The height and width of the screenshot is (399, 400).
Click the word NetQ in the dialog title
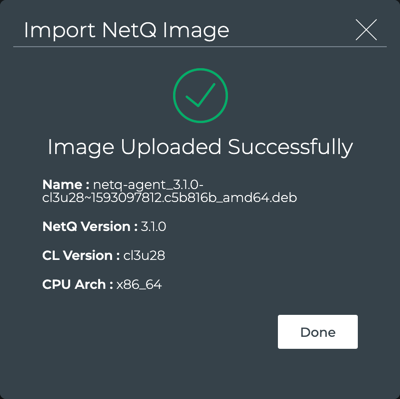(x=129, y=30)
